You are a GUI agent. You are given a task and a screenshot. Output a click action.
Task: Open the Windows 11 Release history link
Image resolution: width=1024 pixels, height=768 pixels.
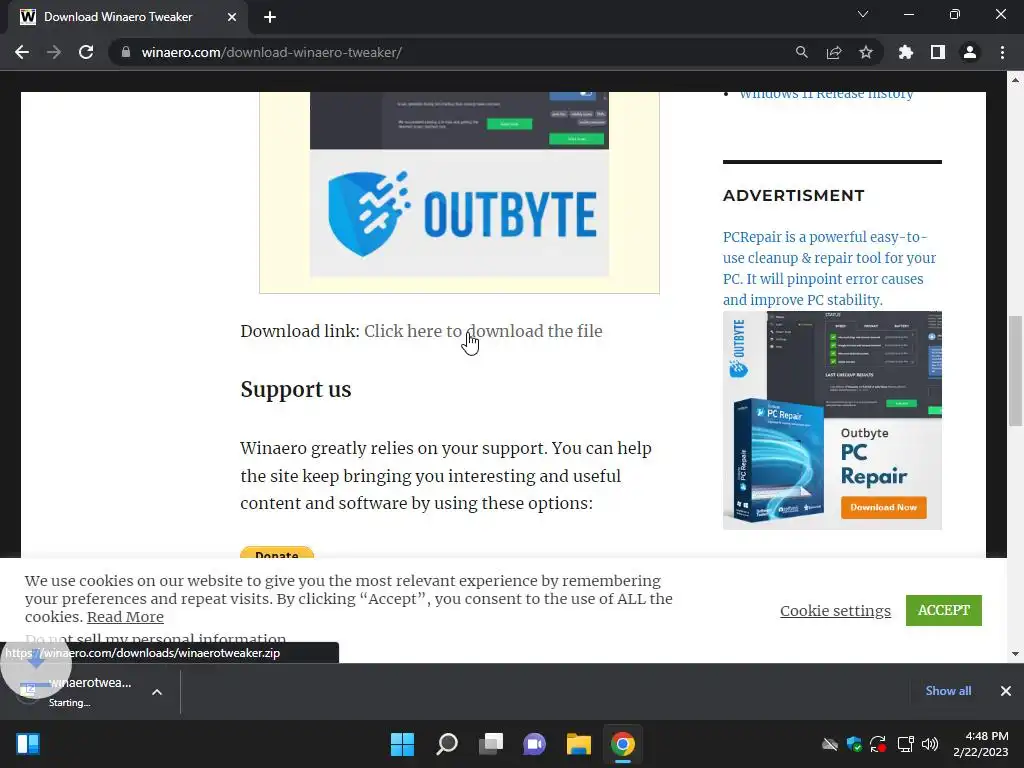(826, 95)
